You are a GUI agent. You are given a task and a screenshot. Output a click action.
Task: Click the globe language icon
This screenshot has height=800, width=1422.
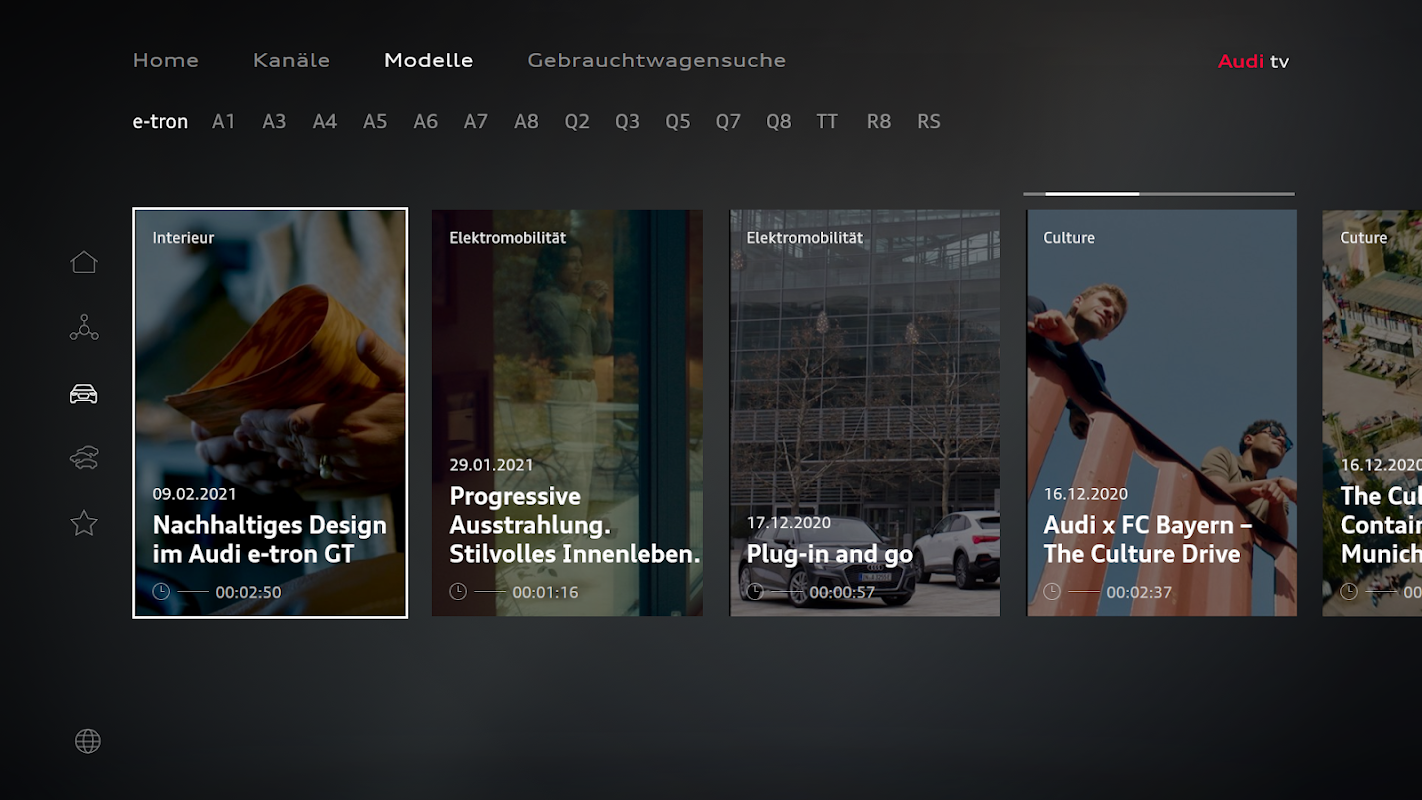[88, 741]
